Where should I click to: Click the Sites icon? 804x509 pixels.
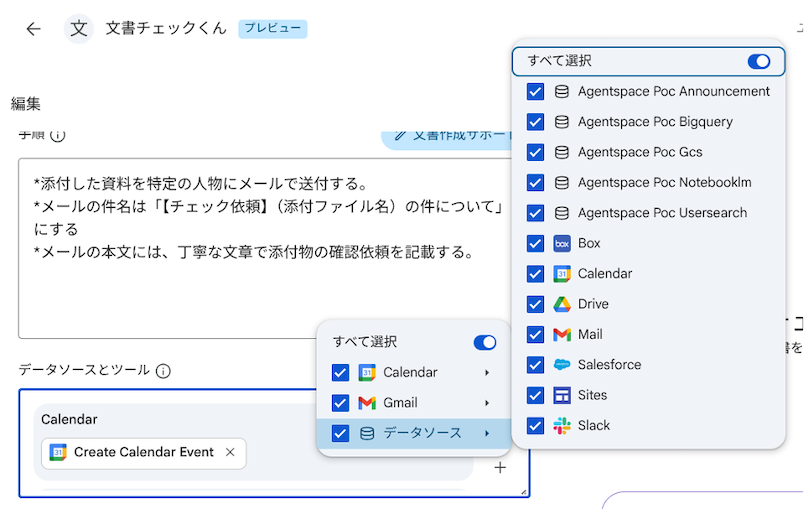[x=562, y=395]
